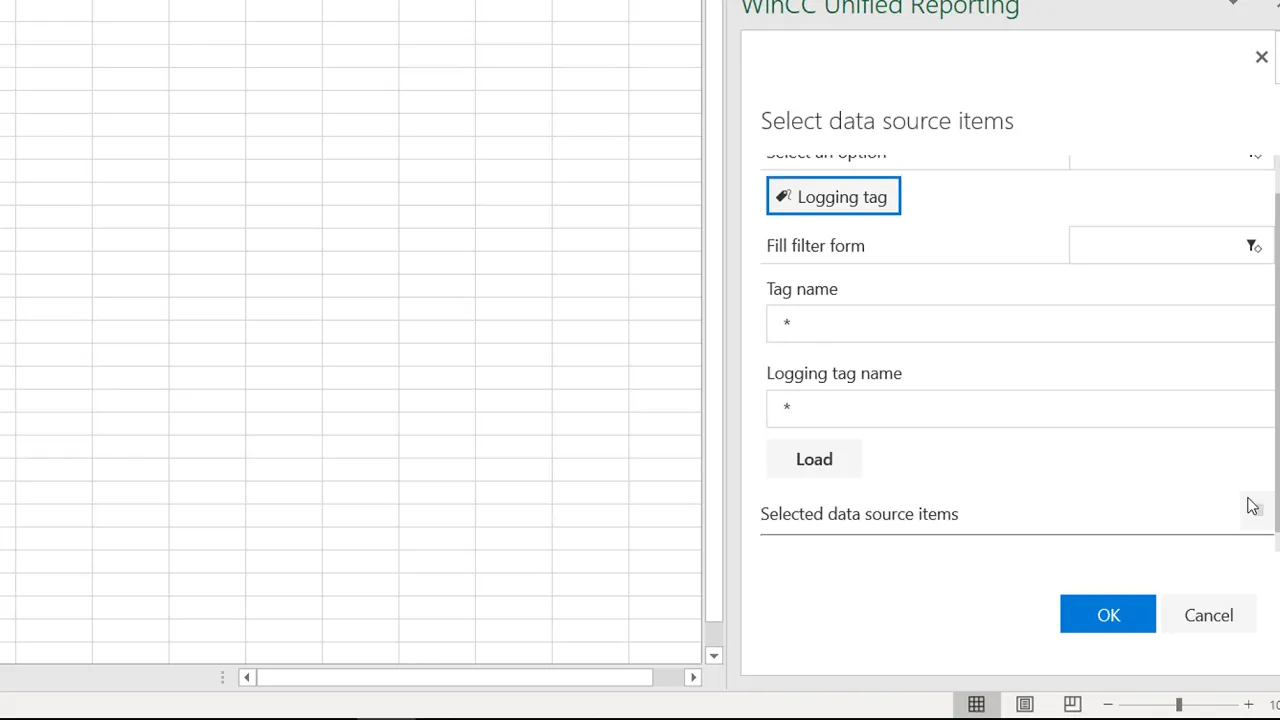Switch to Excel Normal view icon
This screenshot has width=1280, height=720.
(x=977, y=704)
